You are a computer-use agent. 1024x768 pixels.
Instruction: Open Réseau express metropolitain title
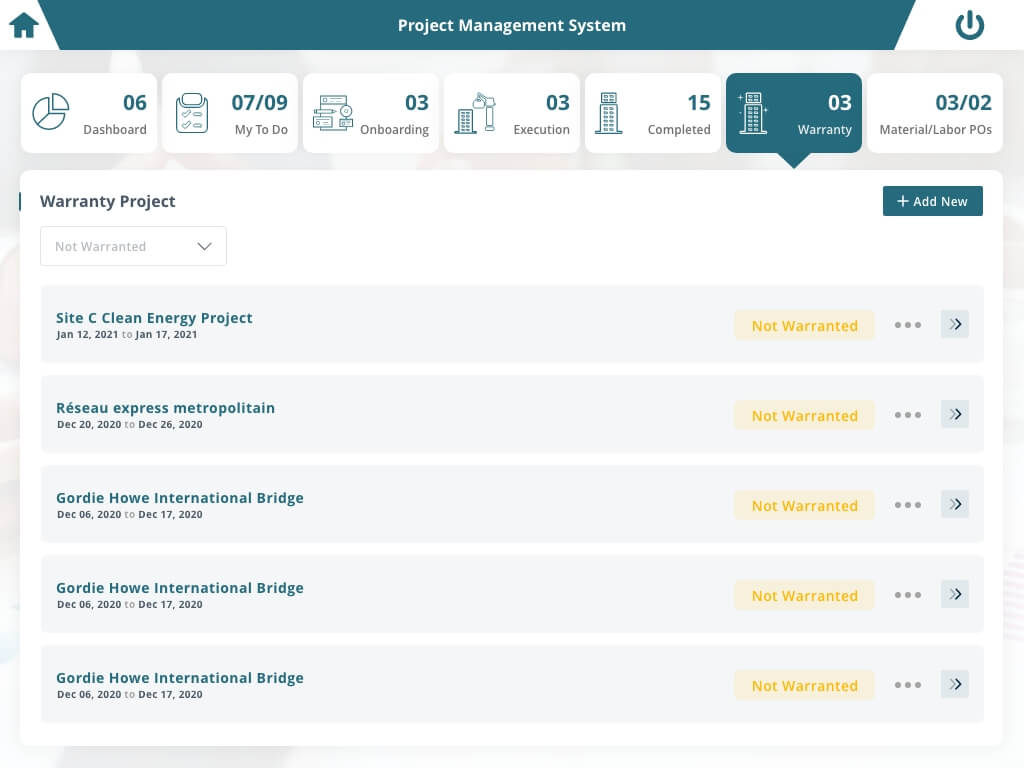click(165, 408)
